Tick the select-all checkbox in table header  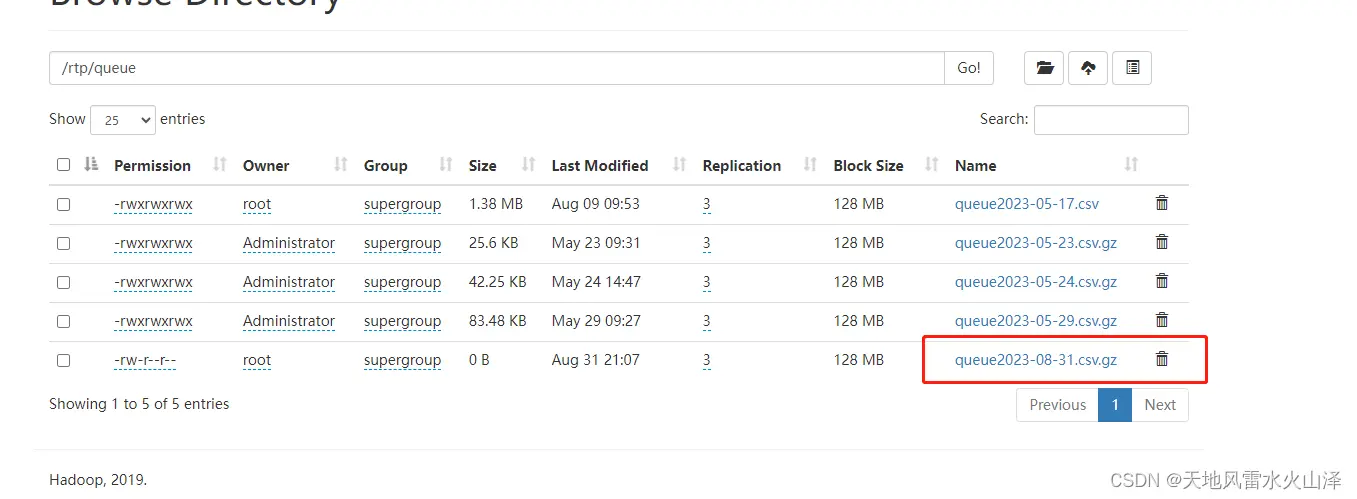tap(64, 165)
